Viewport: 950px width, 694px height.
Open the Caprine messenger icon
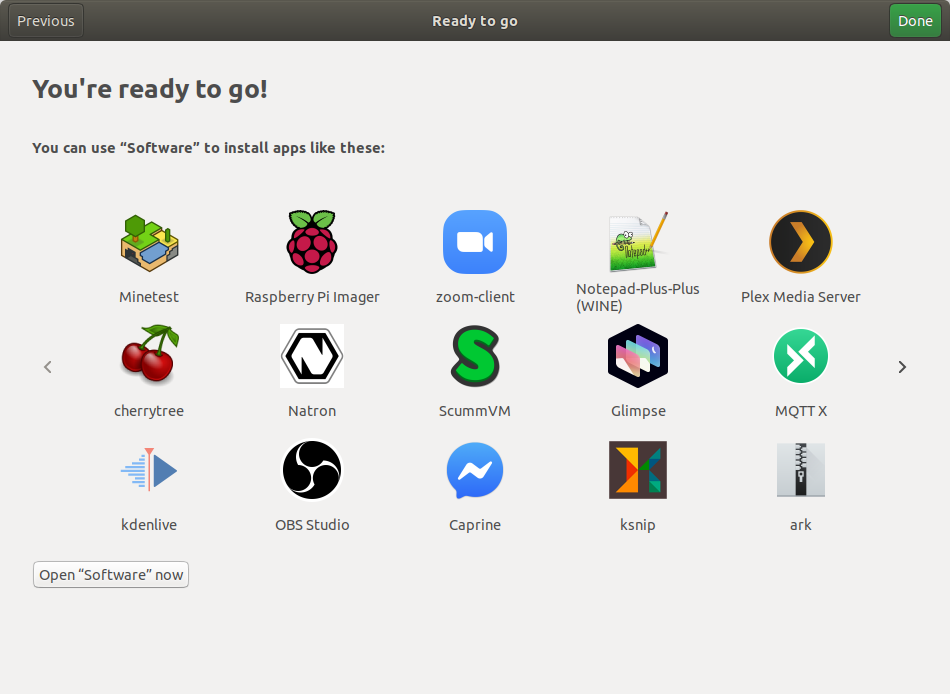pos(475,470)
